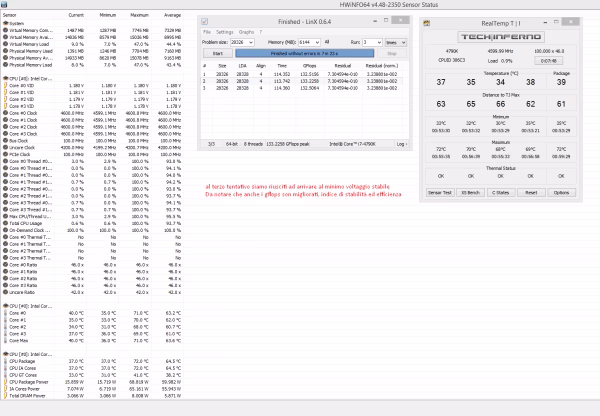This screenshot has width=600, height=416.
Task: Click the 0:07:48 timer button in RealTemp
Action: tap(548, 60)
